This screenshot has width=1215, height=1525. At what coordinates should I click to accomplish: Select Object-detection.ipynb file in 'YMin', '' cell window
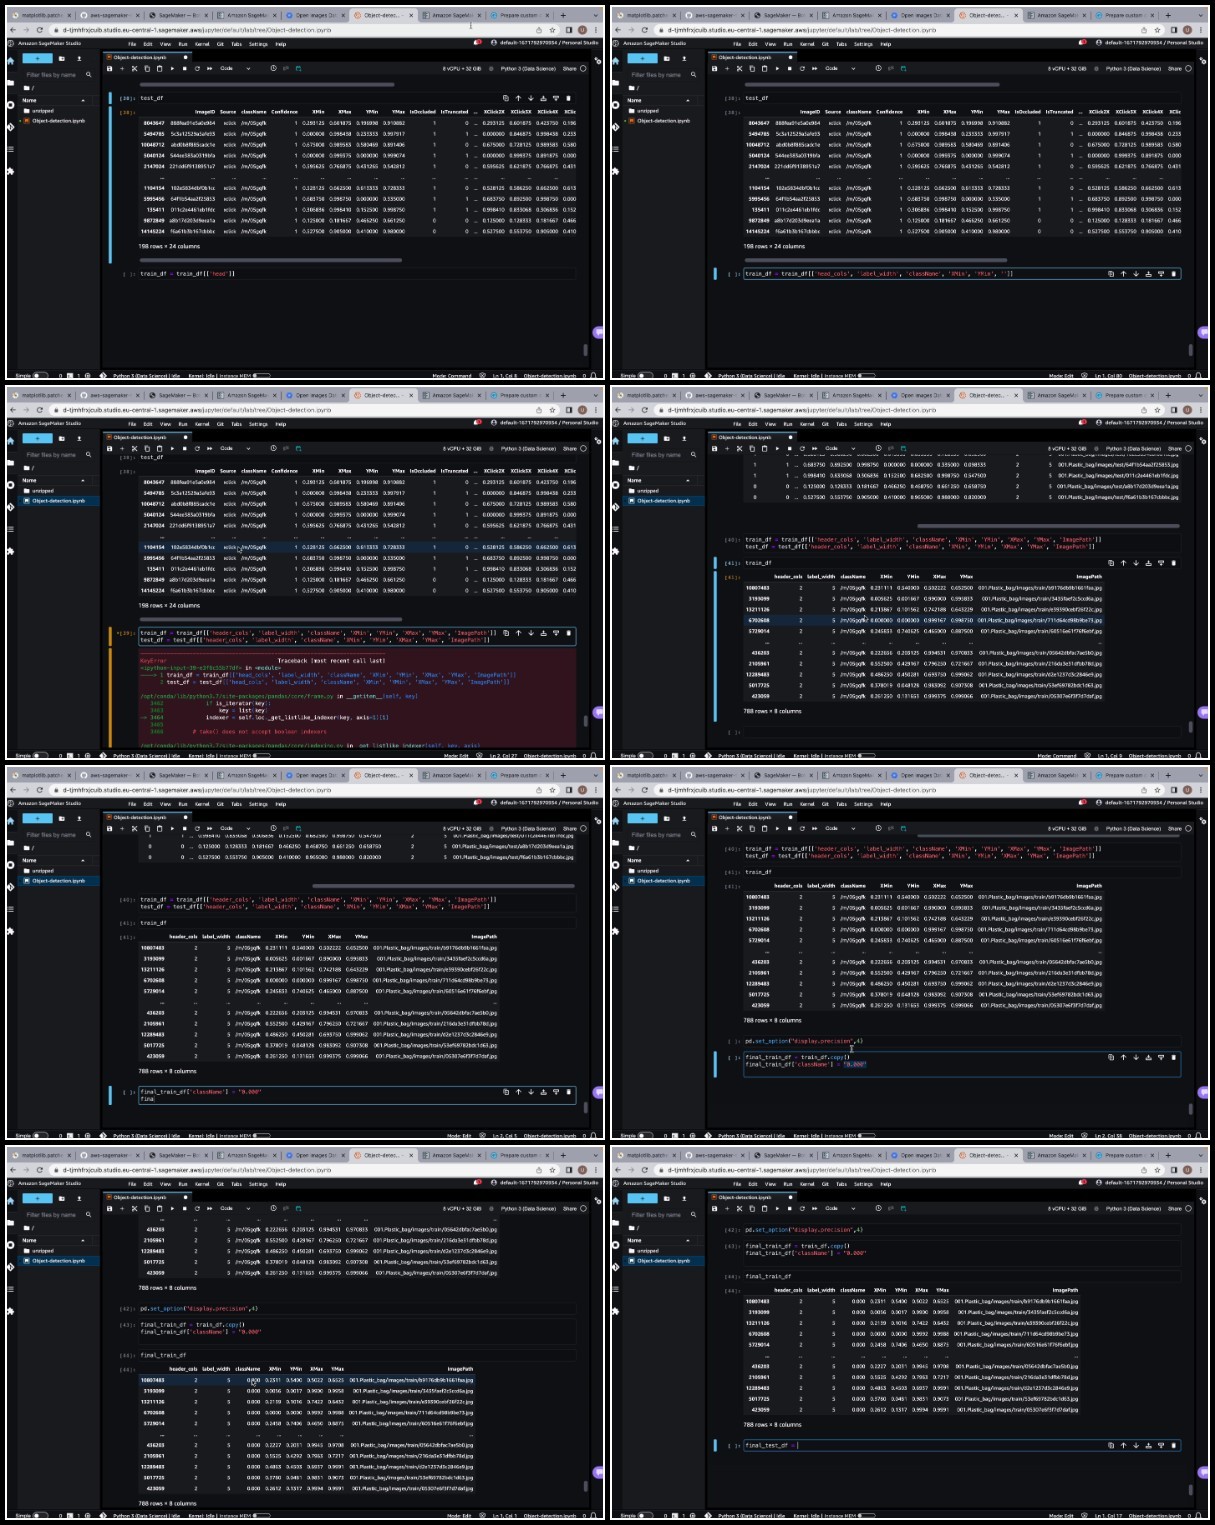click(x=665, y=120)
